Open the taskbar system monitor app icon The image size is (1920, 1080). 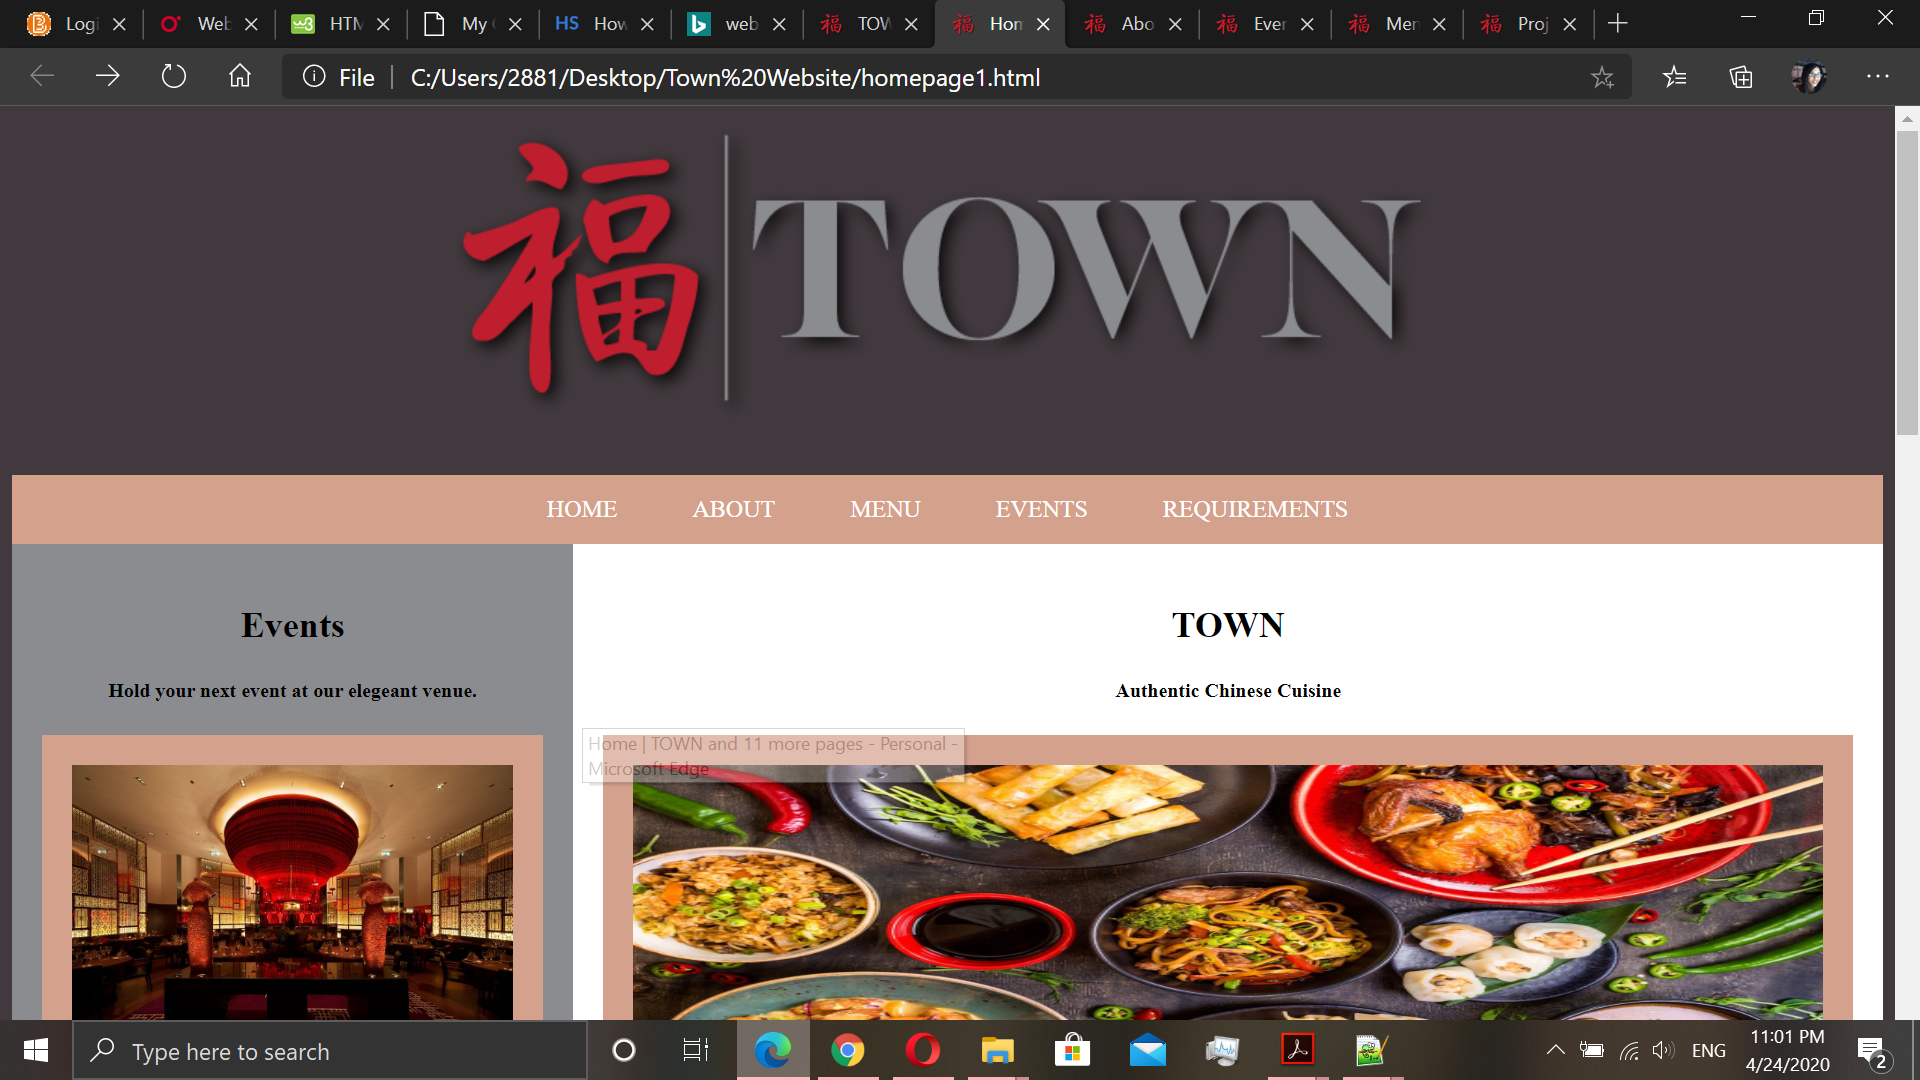click(1222, 1050)
